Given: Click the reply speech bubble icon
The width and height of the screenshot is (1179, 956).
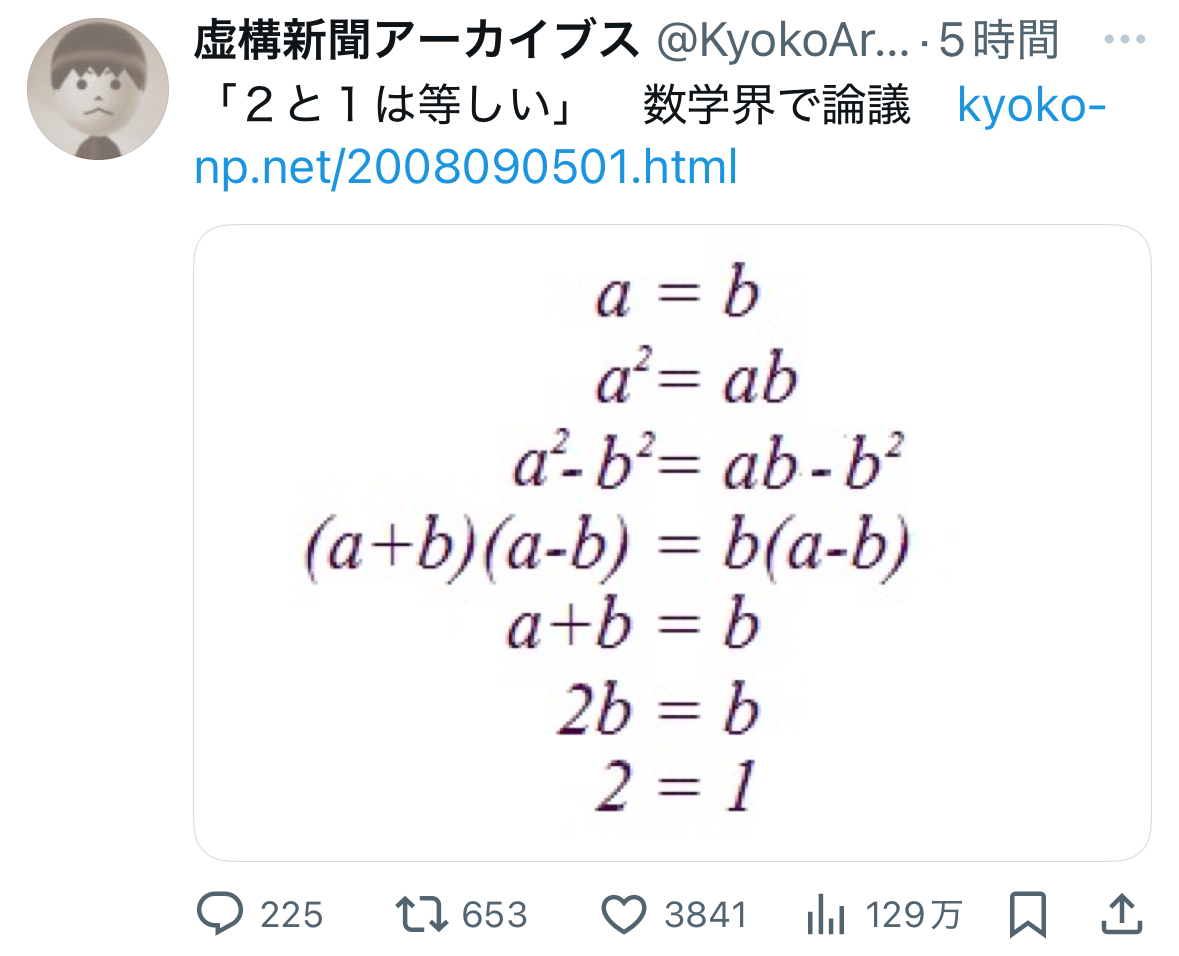Looking at the screenshot, I should click(219, 912).
